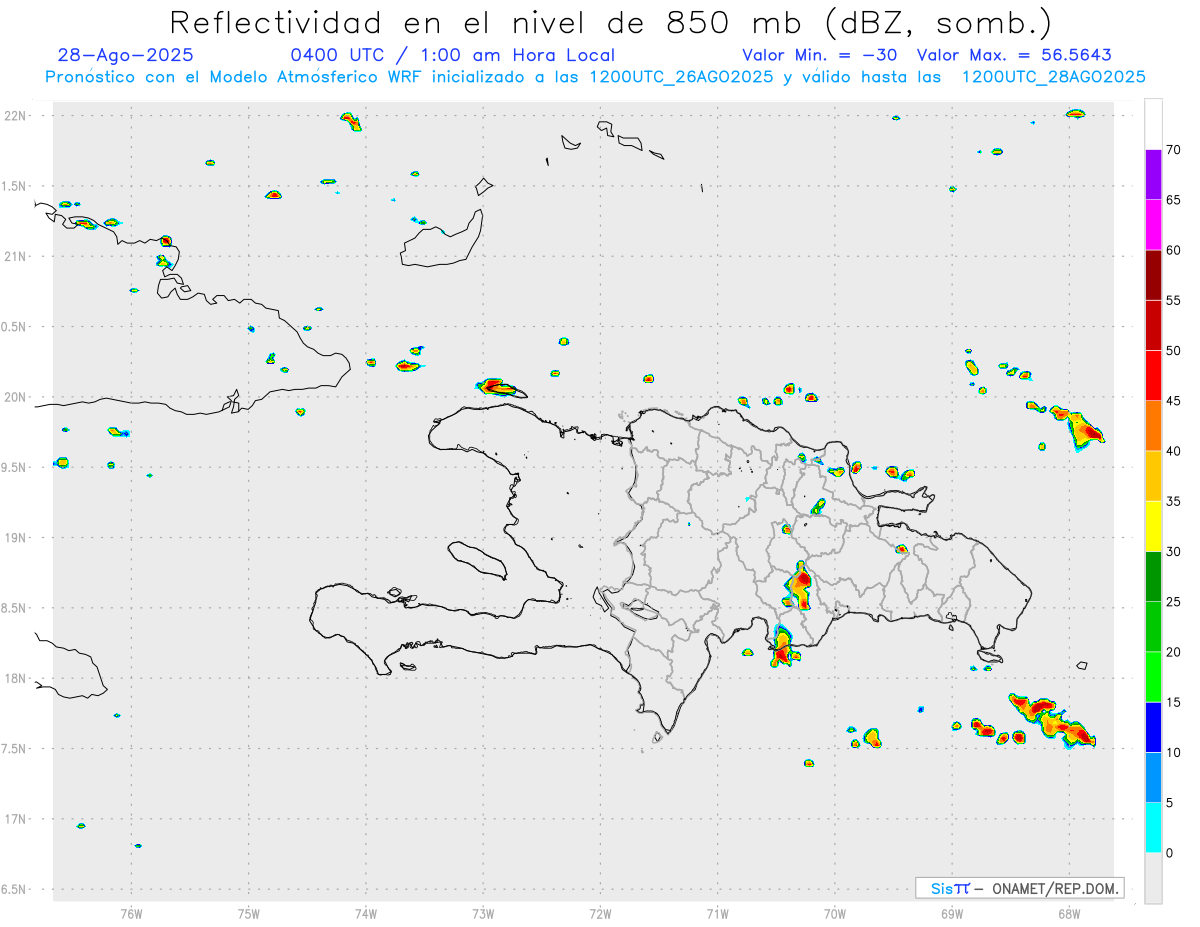This screenshot has width=1200, height=927.
Task: Click the magenta 60-65 dBZ color swatch
Action: point(1153,225)
